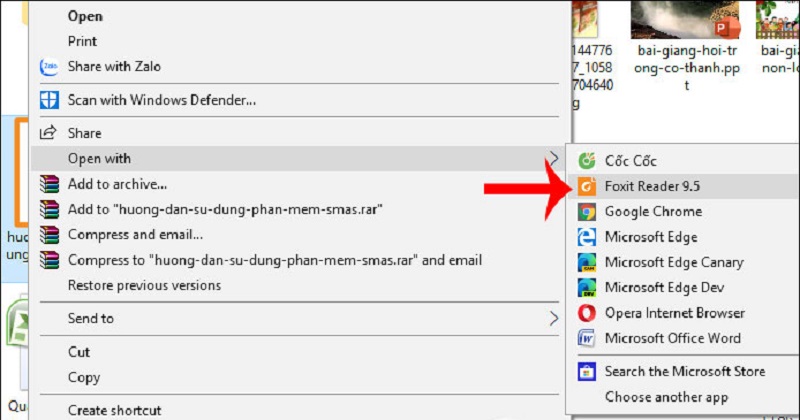
Task: Click the Edge Dev icon
Action: [586, 288]
